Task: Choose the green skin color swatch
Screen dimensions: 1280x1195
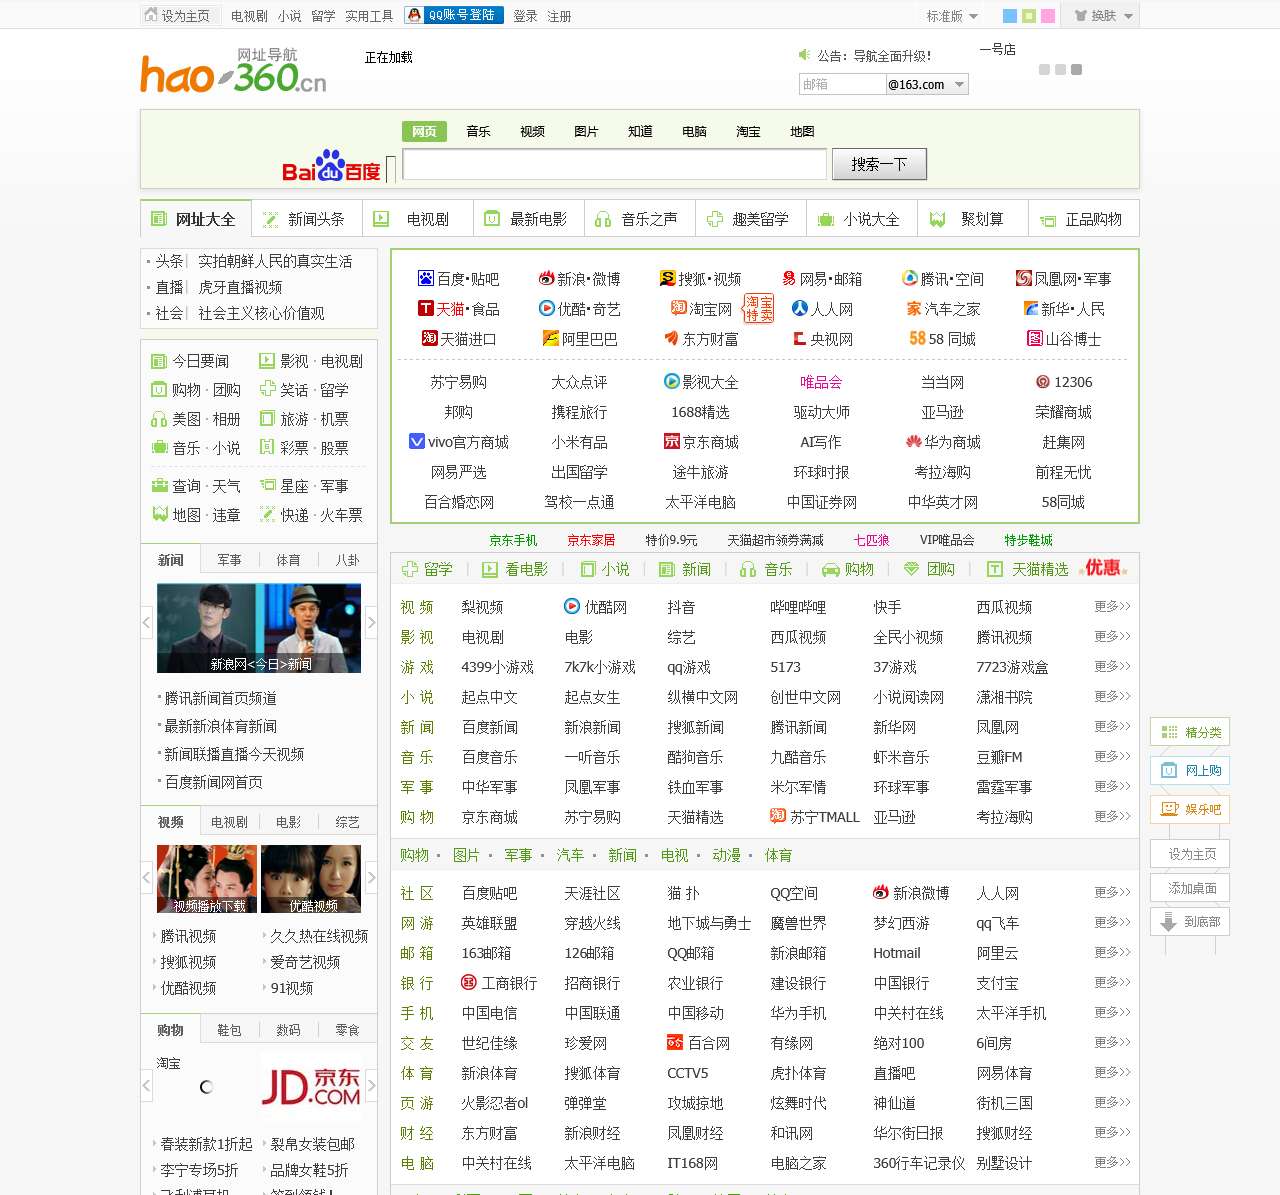Action: pyautogui.click(x=1029, y=16)
